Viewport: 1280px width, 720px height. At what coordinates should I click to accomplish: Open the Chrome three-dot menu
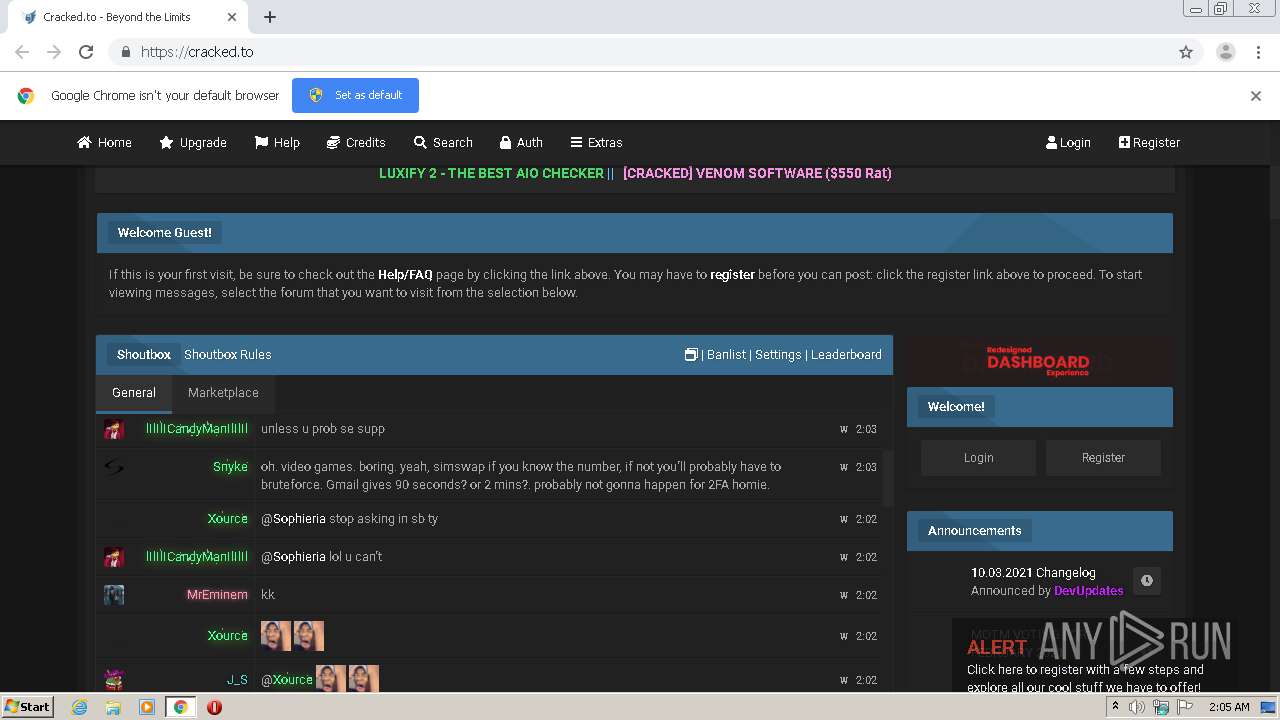(1258, 52)
